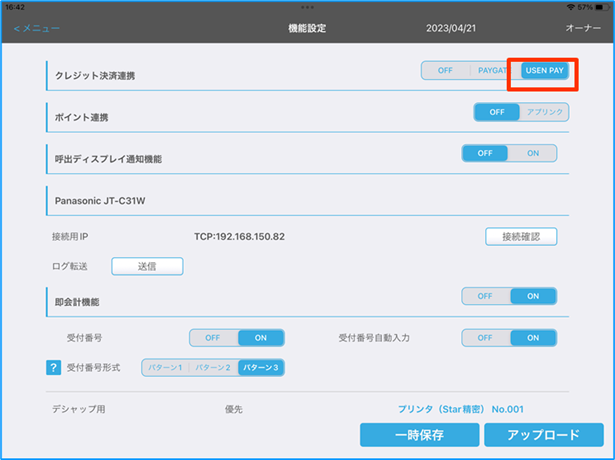Tap the blue question mark help icon

point(54,368)
